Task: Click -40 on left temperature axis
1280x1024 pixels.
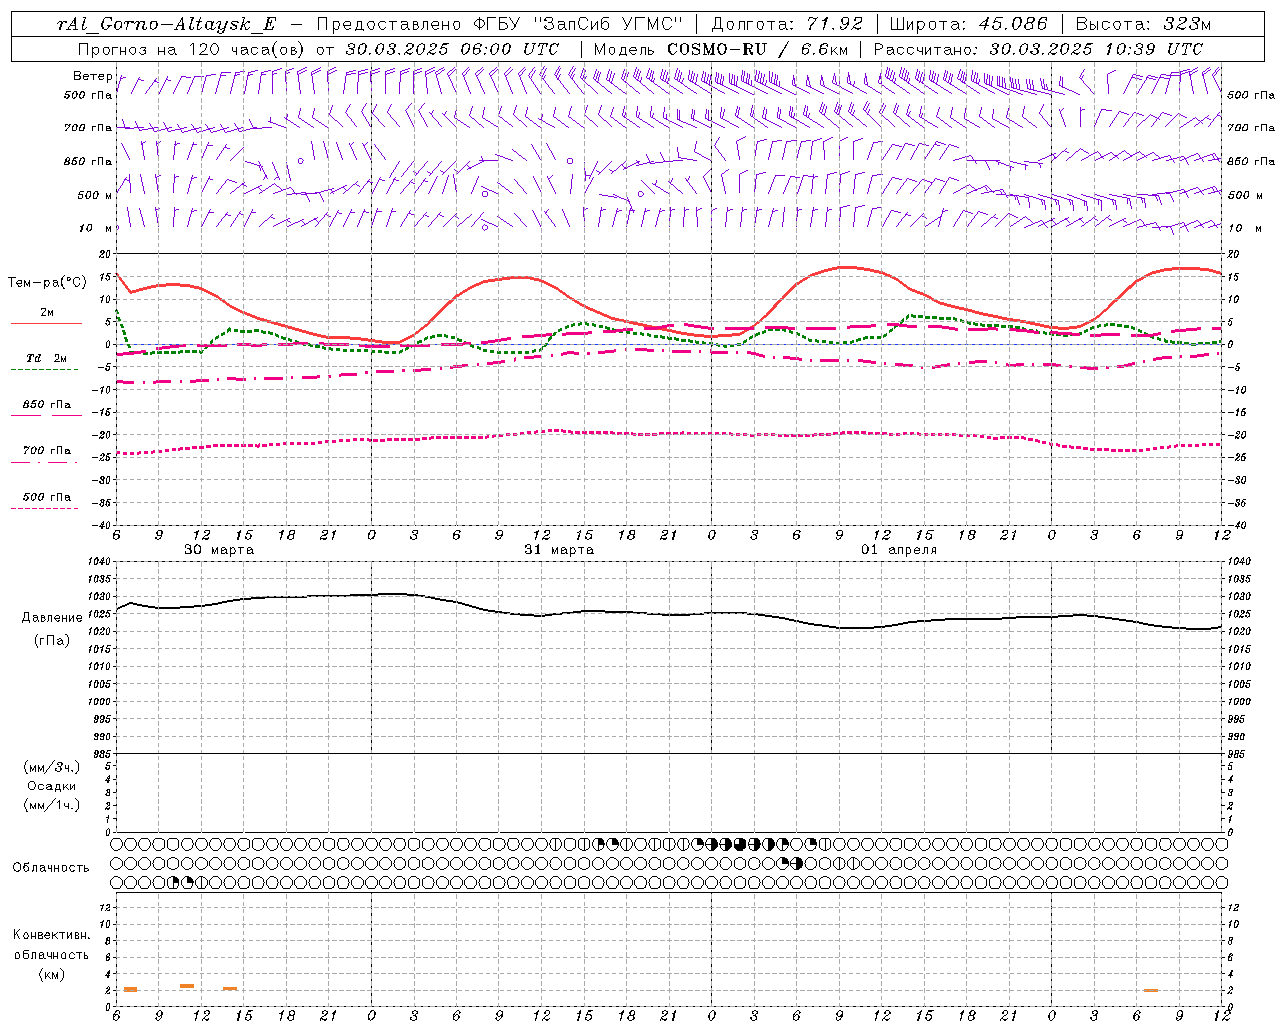Action: tap(101, 525)
